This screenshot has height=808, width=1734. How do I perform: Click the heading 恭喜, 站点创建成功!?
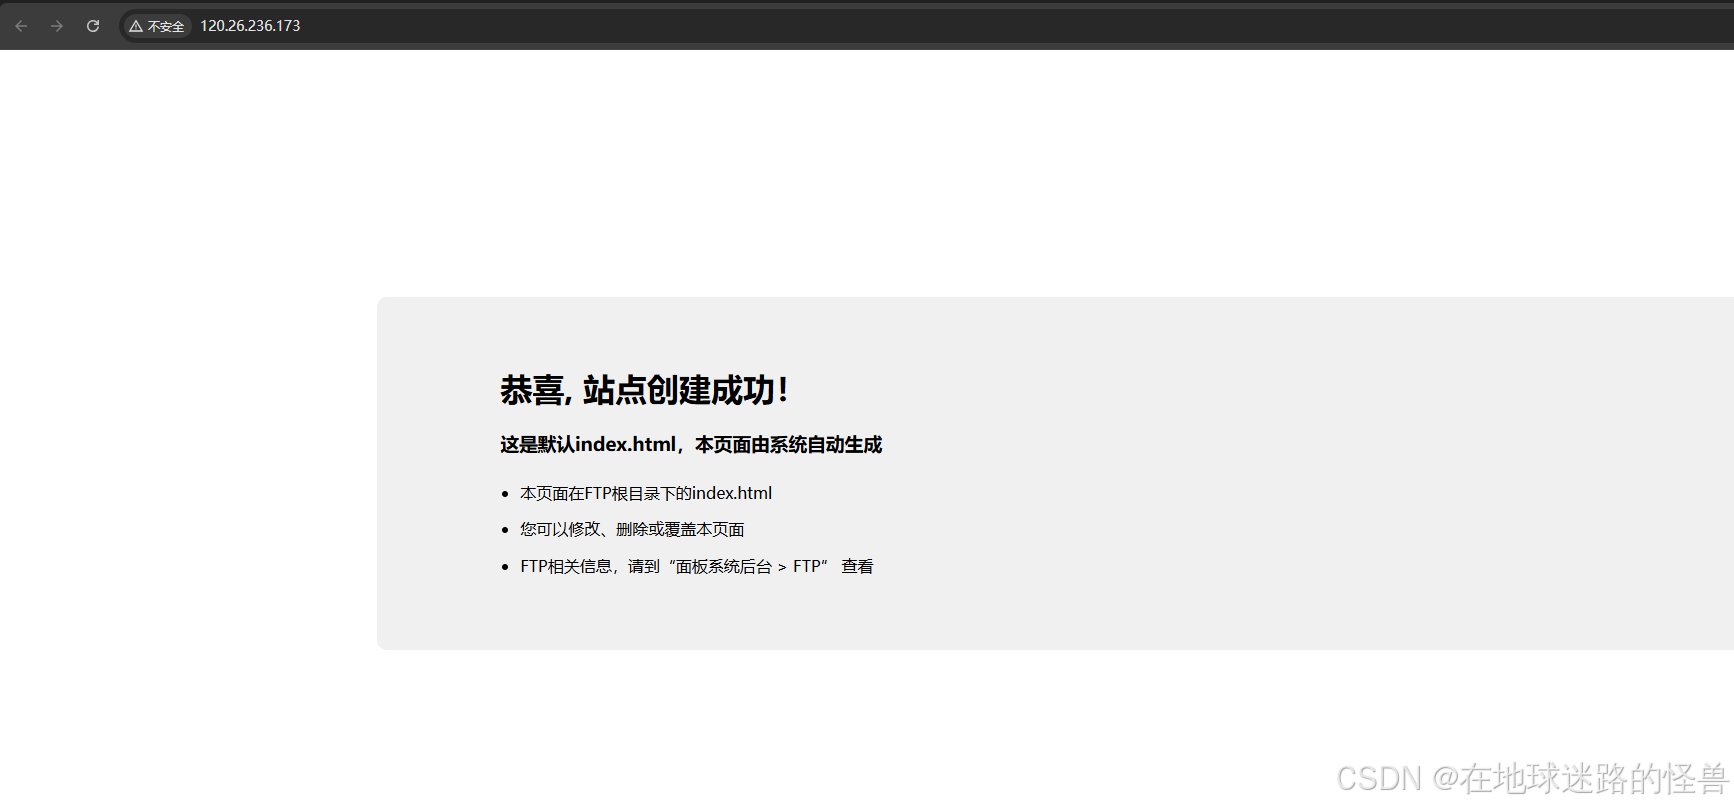coord(644,390)
